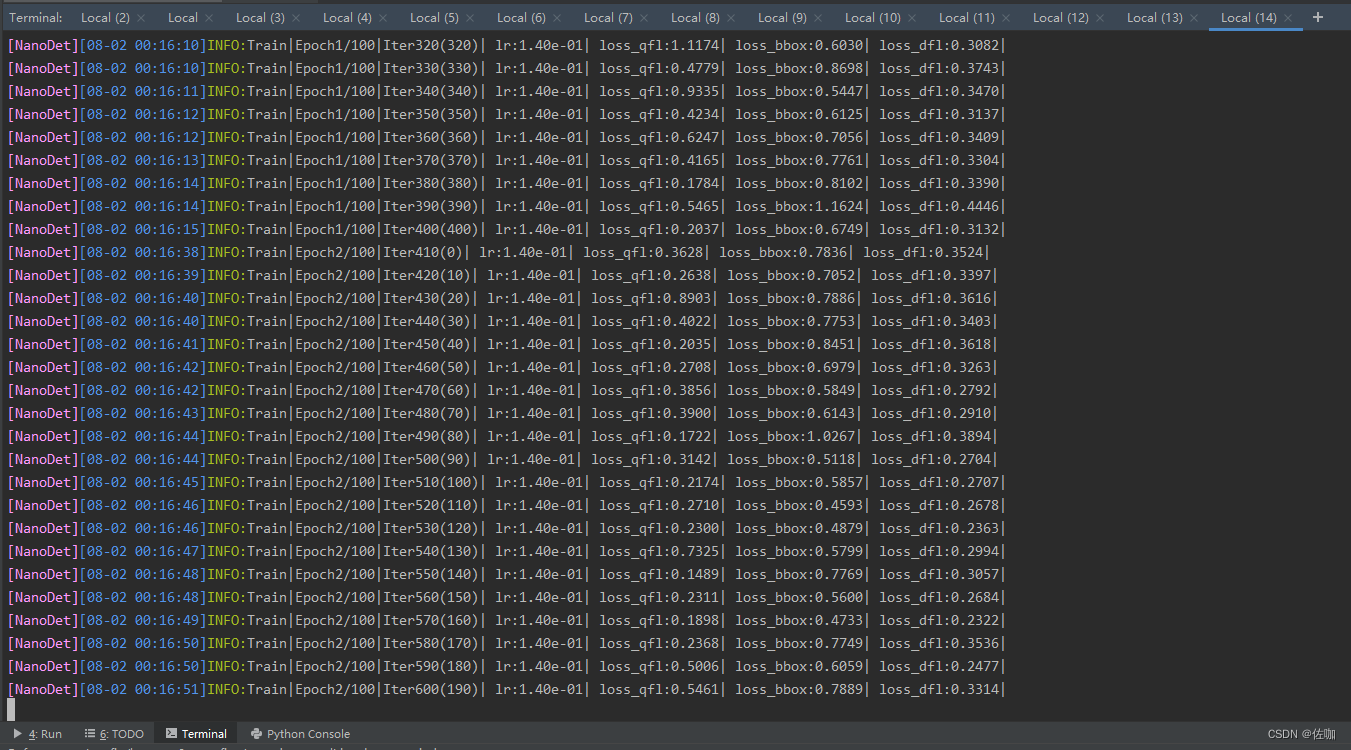Close the Local (12) terminal tab

coord(1100,18)
